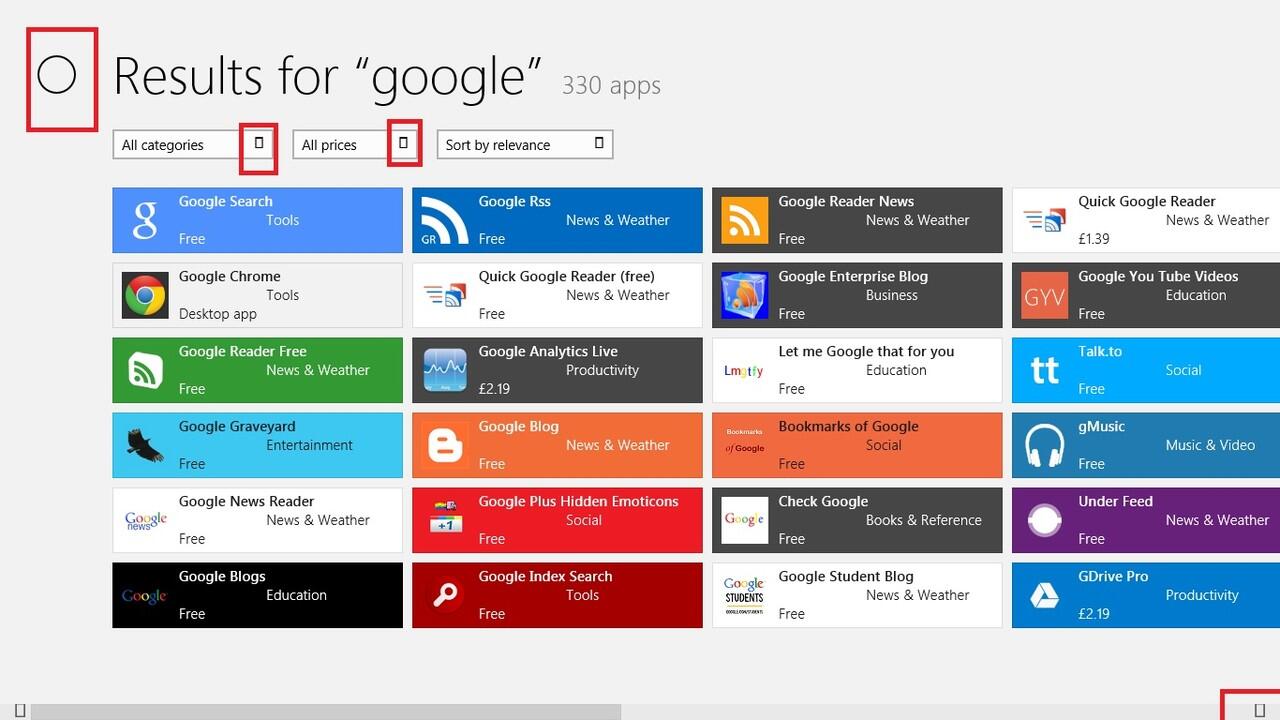
Task: Click 'Google You Tube Videos' title text
Action: point(1158,276)
